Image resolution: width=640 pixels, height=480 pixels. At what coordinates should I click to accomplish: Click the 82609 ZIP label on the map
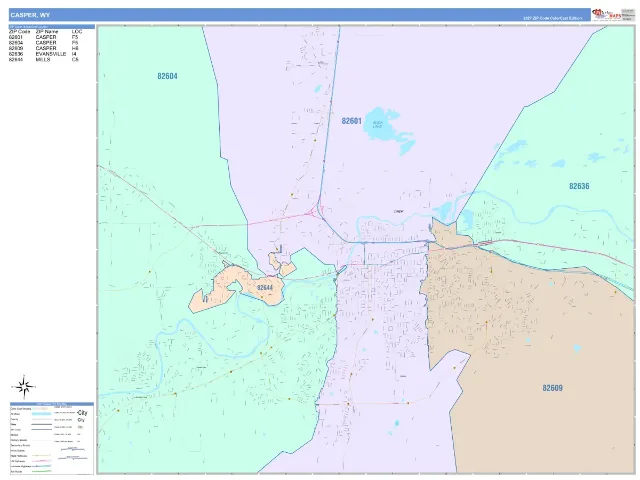[x=552, y=388]
